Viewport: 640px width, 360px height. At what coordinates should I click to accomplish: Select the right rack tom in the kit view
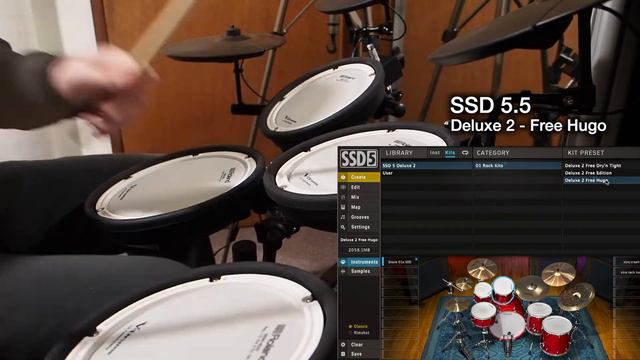(503, 289)
